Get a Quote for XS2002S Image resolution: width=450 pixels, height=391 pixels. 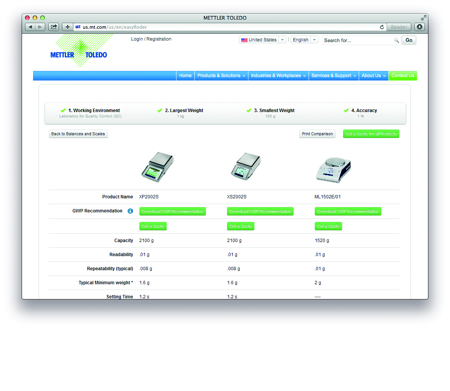(x=240, y=226)
